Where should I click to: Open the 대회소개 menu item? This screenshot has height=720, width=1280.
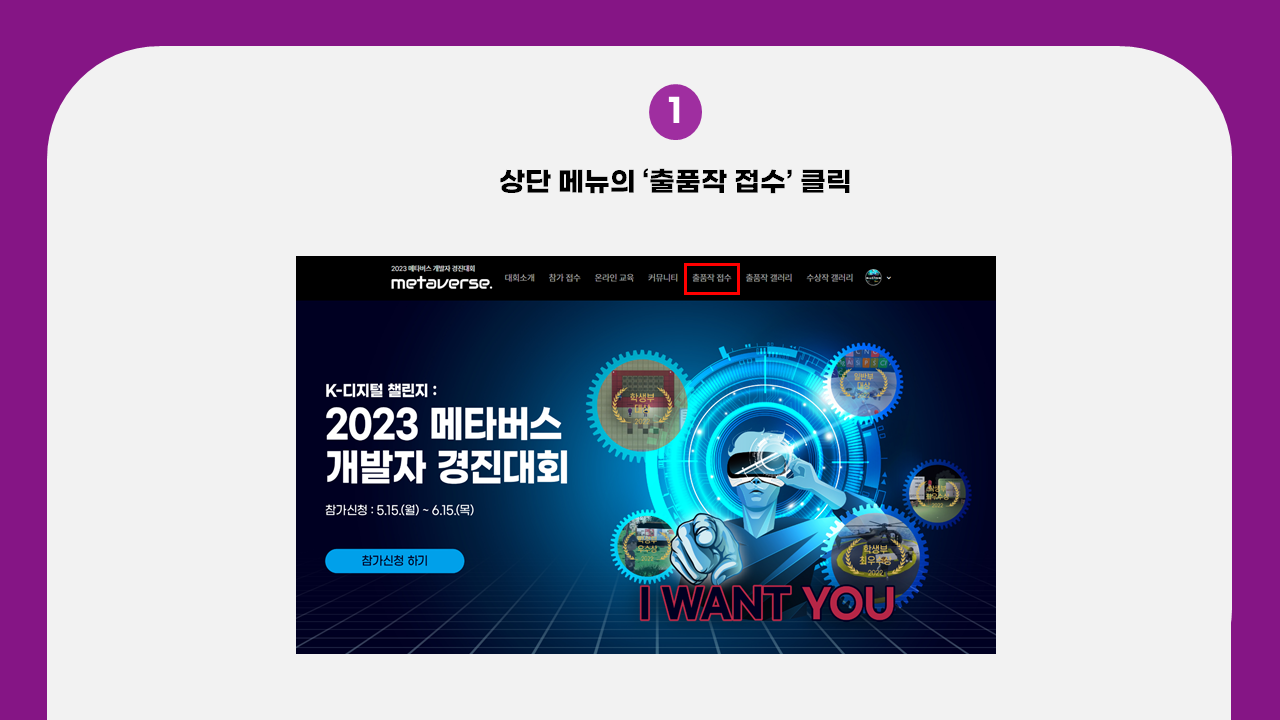point(520,278)
